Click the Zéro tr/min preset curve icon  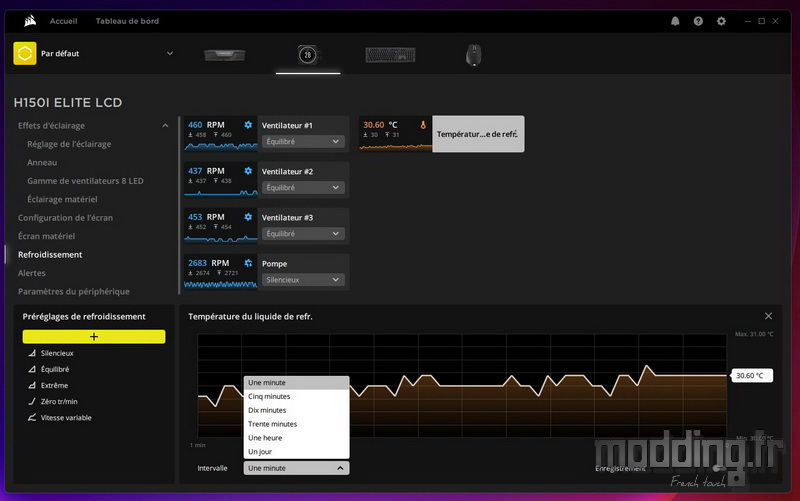pyautogui.click(x=32, y=401)
